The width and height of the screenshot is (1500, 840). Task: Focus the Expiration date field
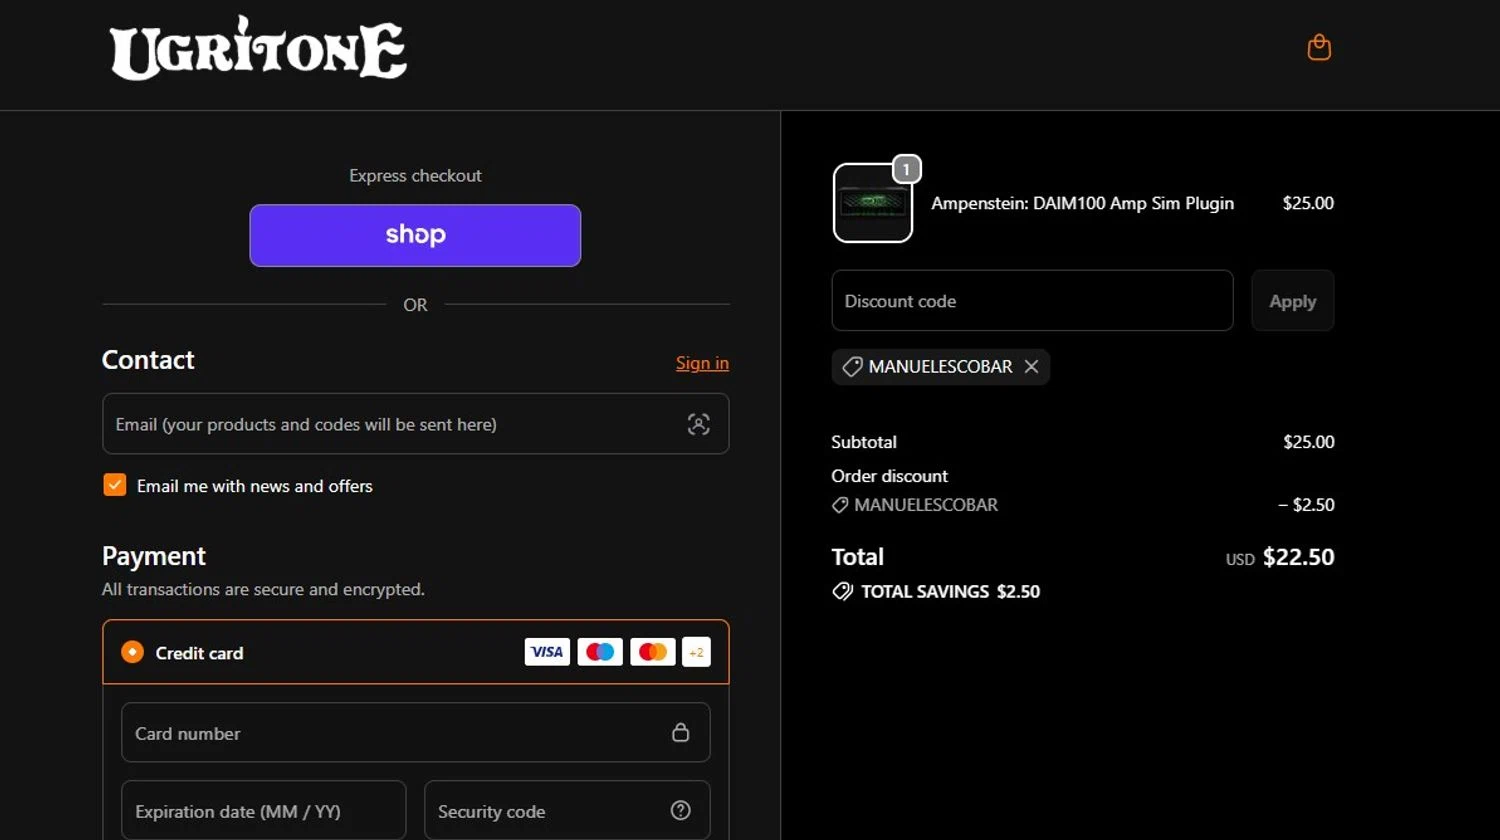264,811
